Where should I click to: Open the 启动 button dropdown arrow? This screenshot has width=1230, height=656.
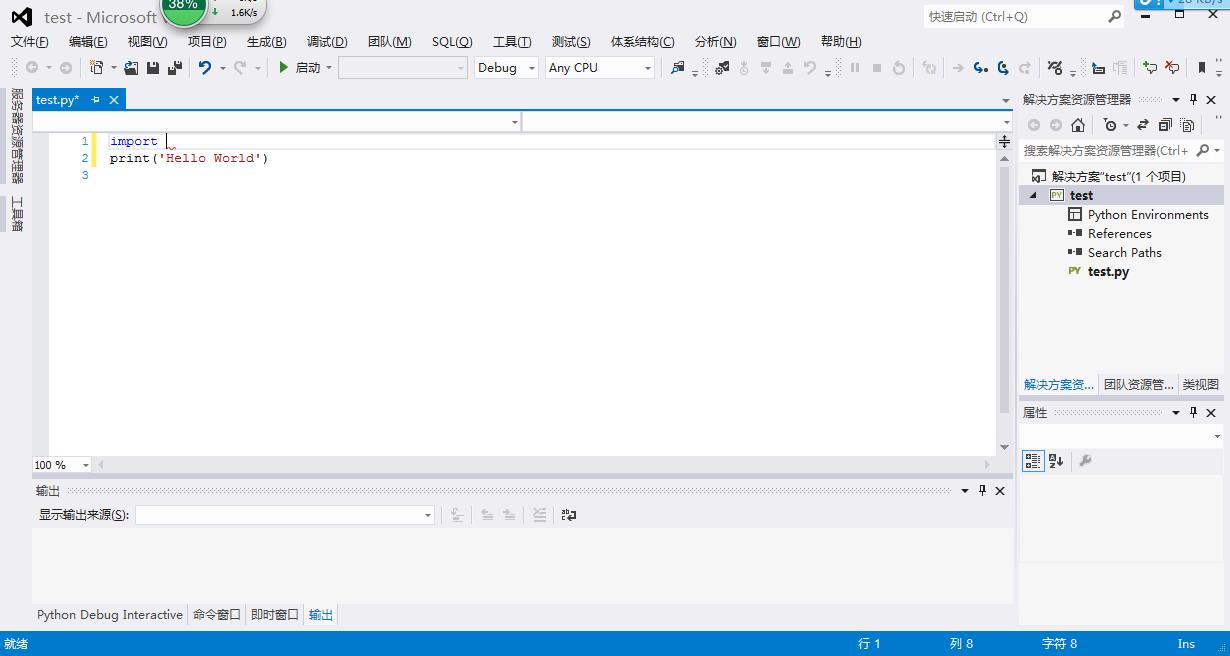point(329,68)
